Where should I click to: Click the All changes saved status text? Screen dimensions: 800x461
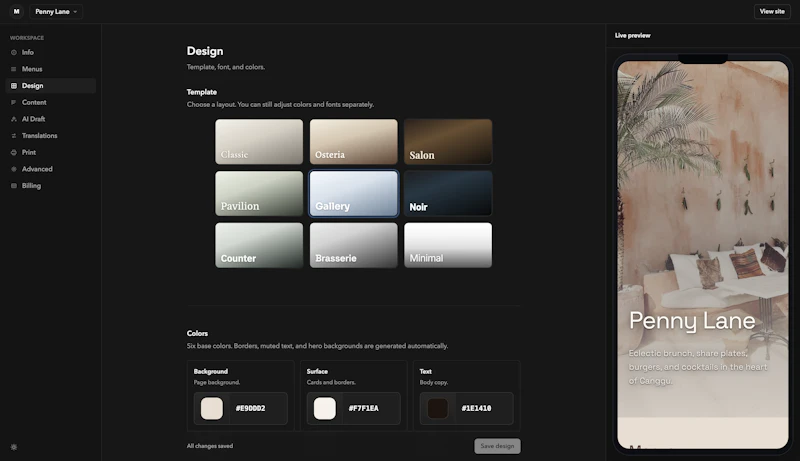click(210, 446)
